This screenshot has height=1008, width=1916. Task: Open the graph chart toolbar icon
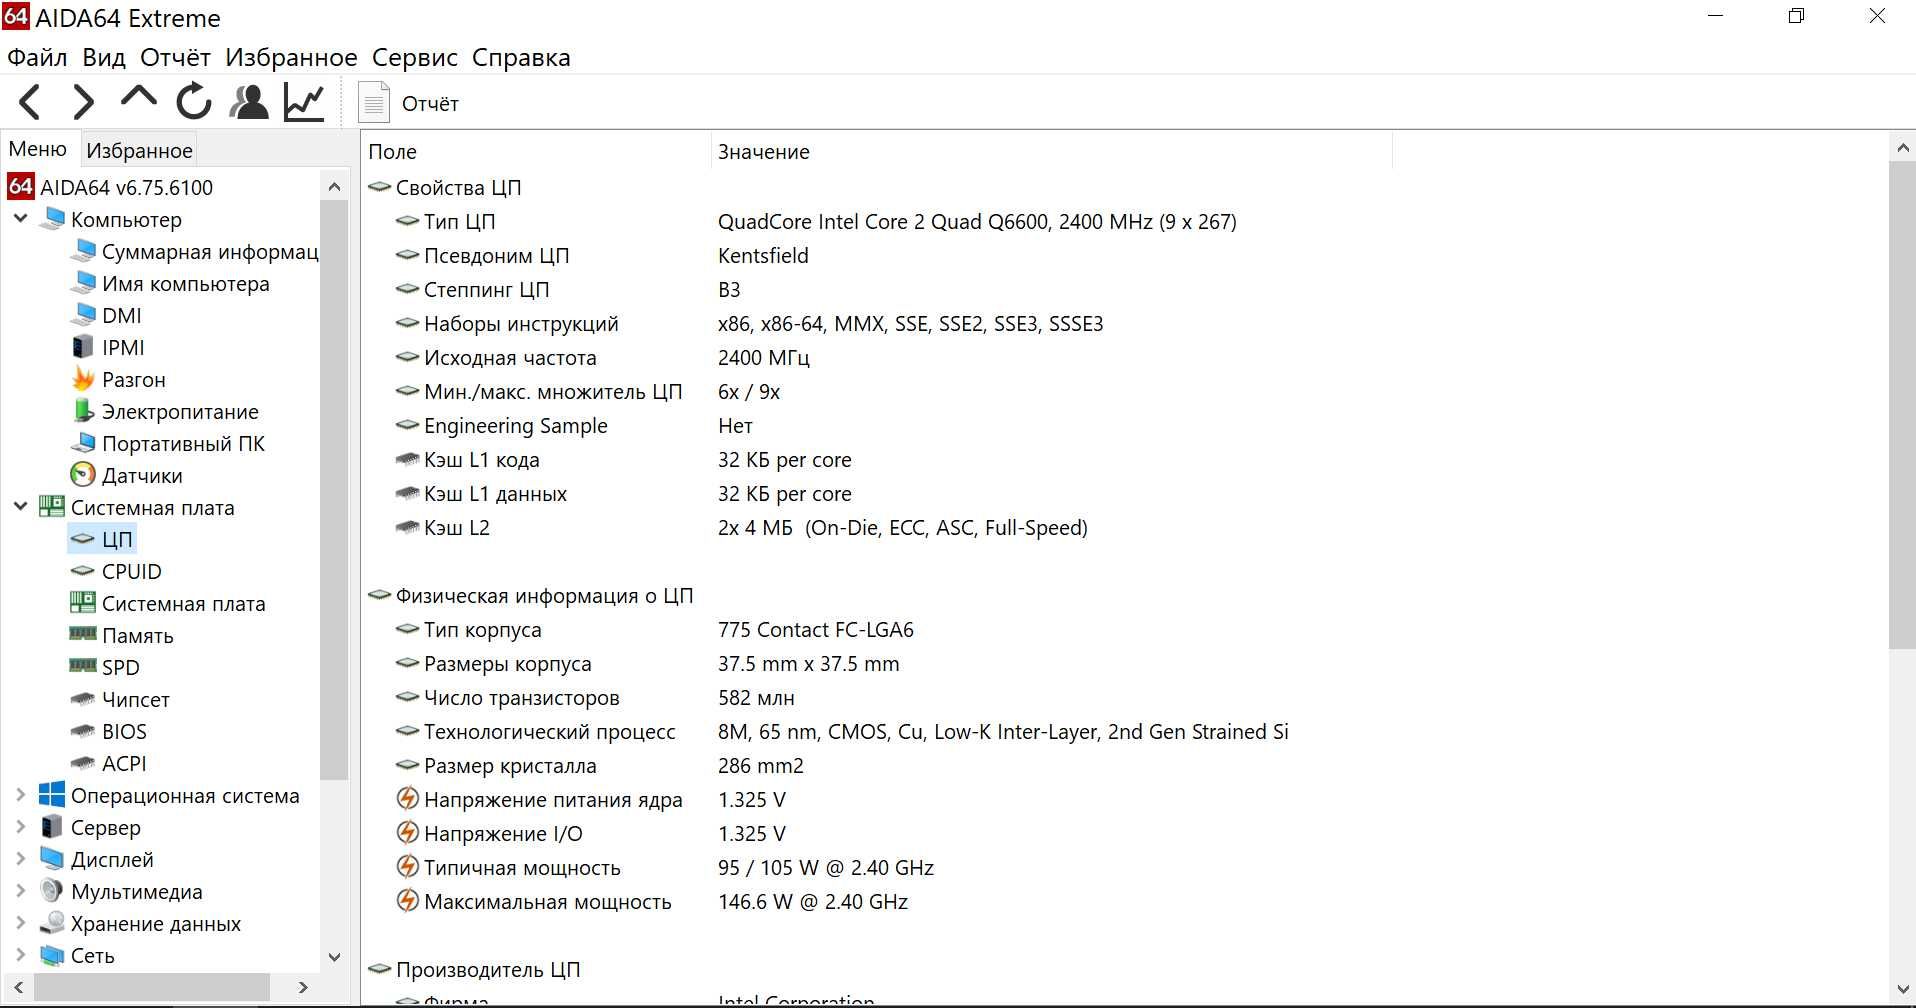pos(304,102)
